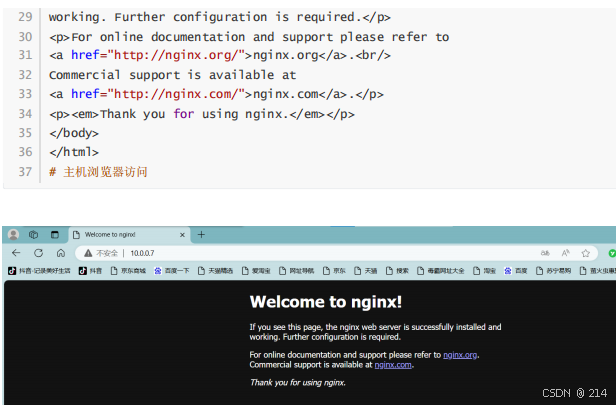Image resolution: width=616 pixels, height=405 pixels.
Task: Reload the page with the refresh icon
Action: coord(38,253)
